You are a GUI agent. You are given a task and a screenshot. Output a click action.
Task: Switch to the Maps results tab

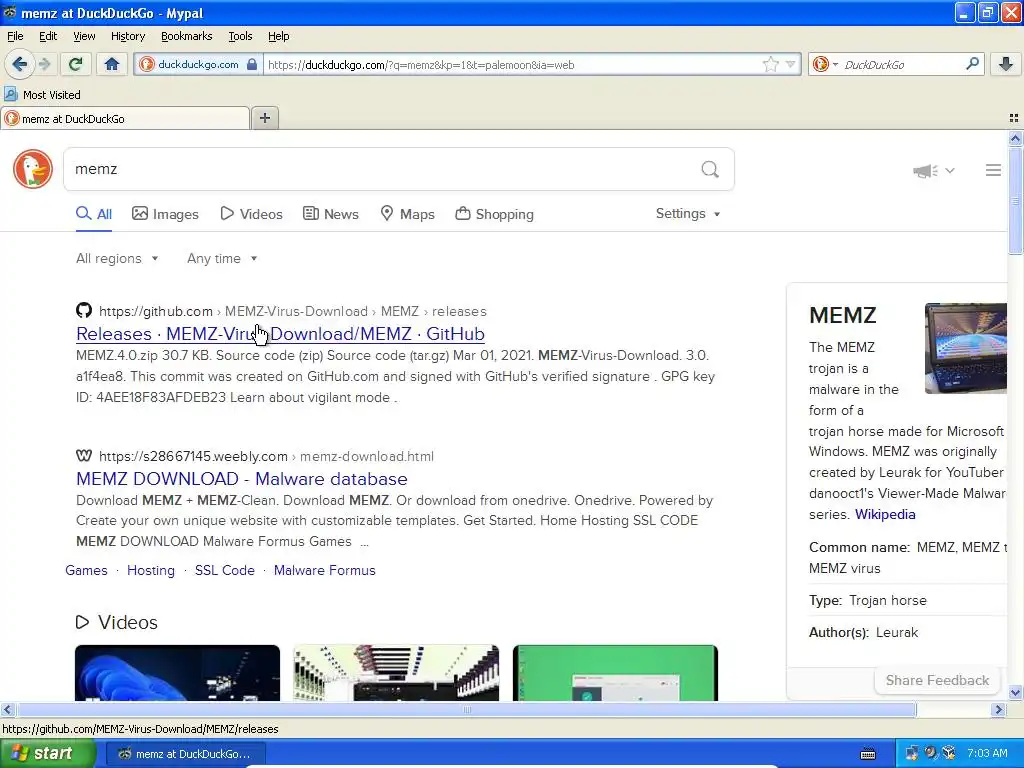(x=408, y=214)
